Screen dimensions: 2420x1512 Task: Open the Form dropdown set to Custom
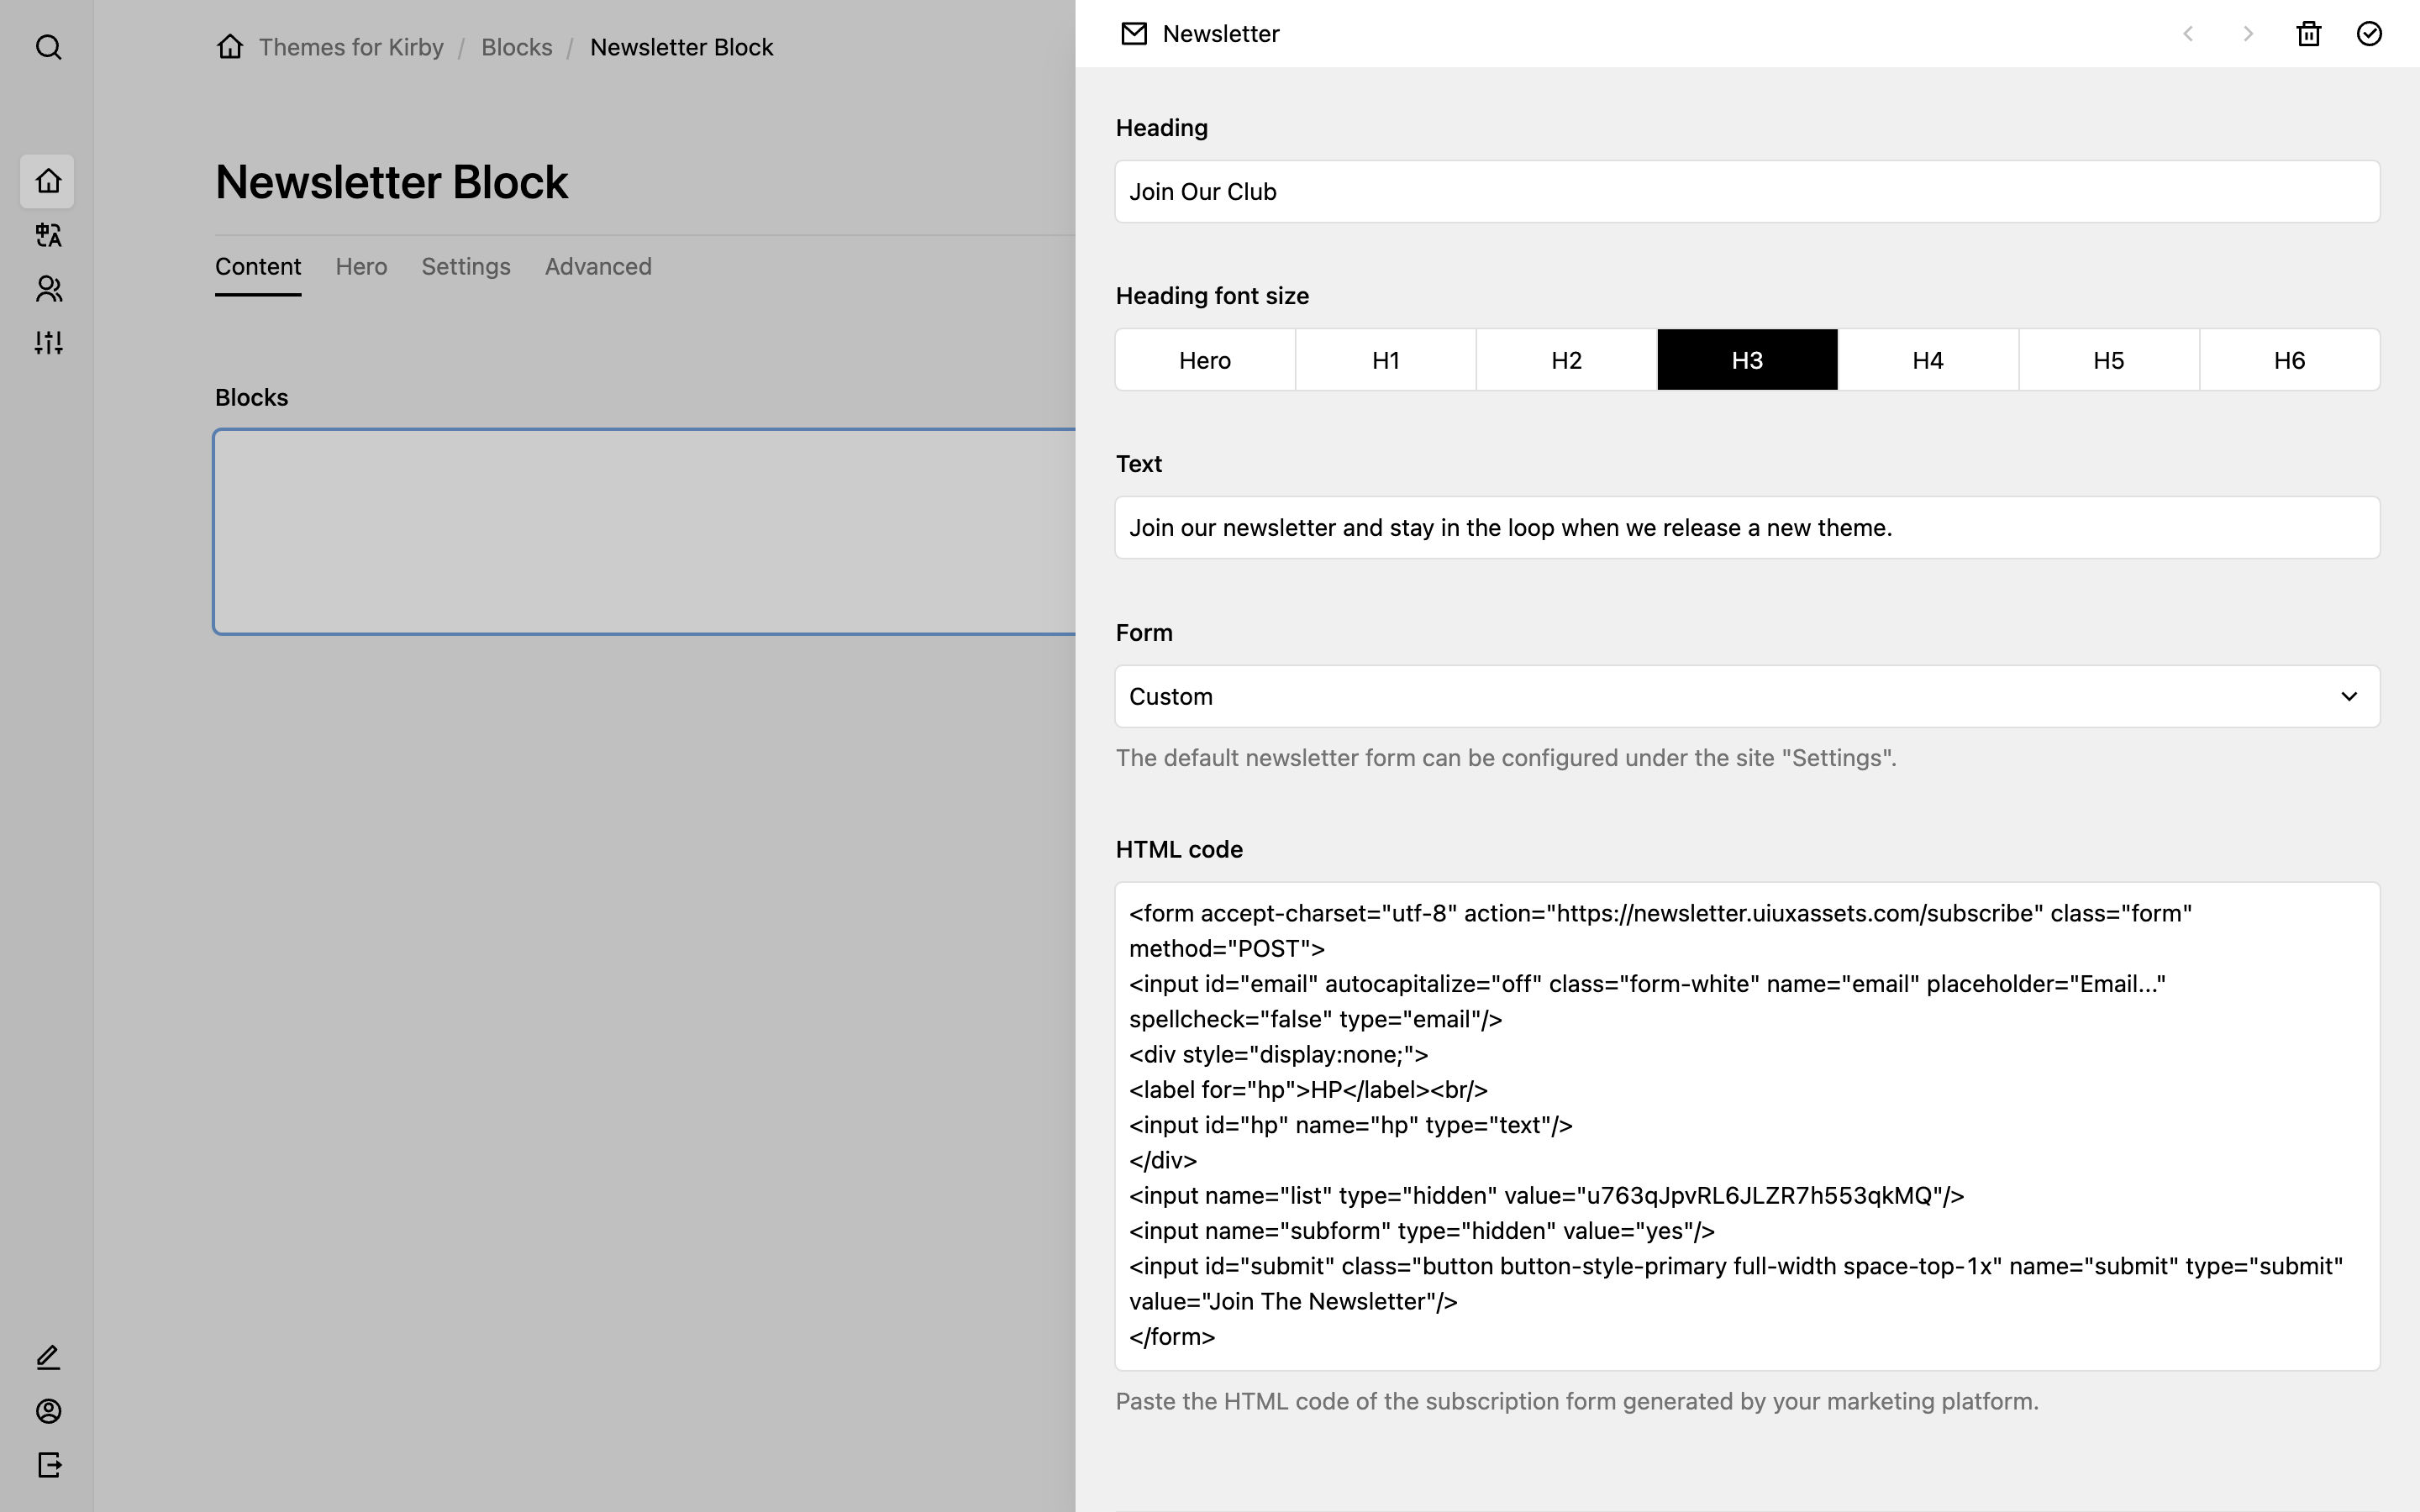pos(1747,696)
